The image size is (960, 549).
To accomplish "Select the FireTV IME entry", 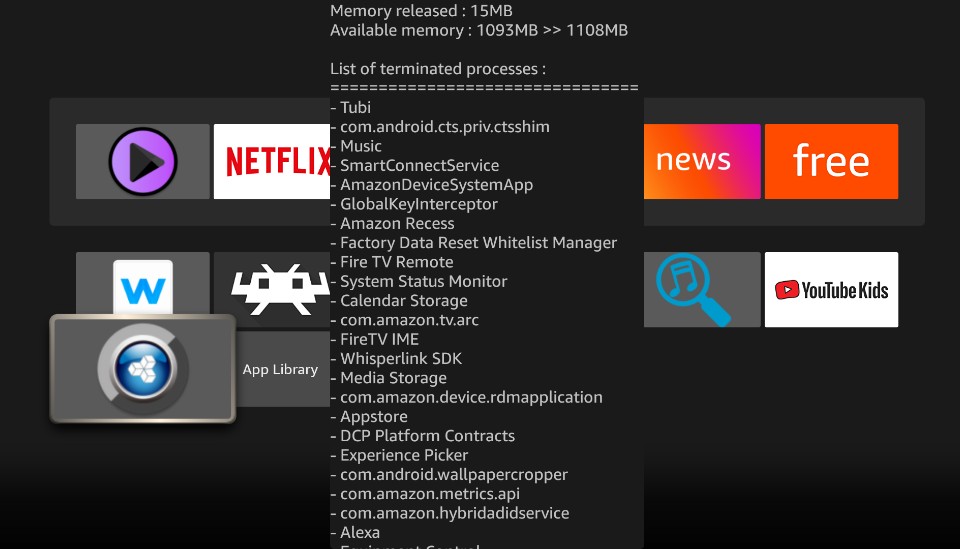I will pos(375,339).
